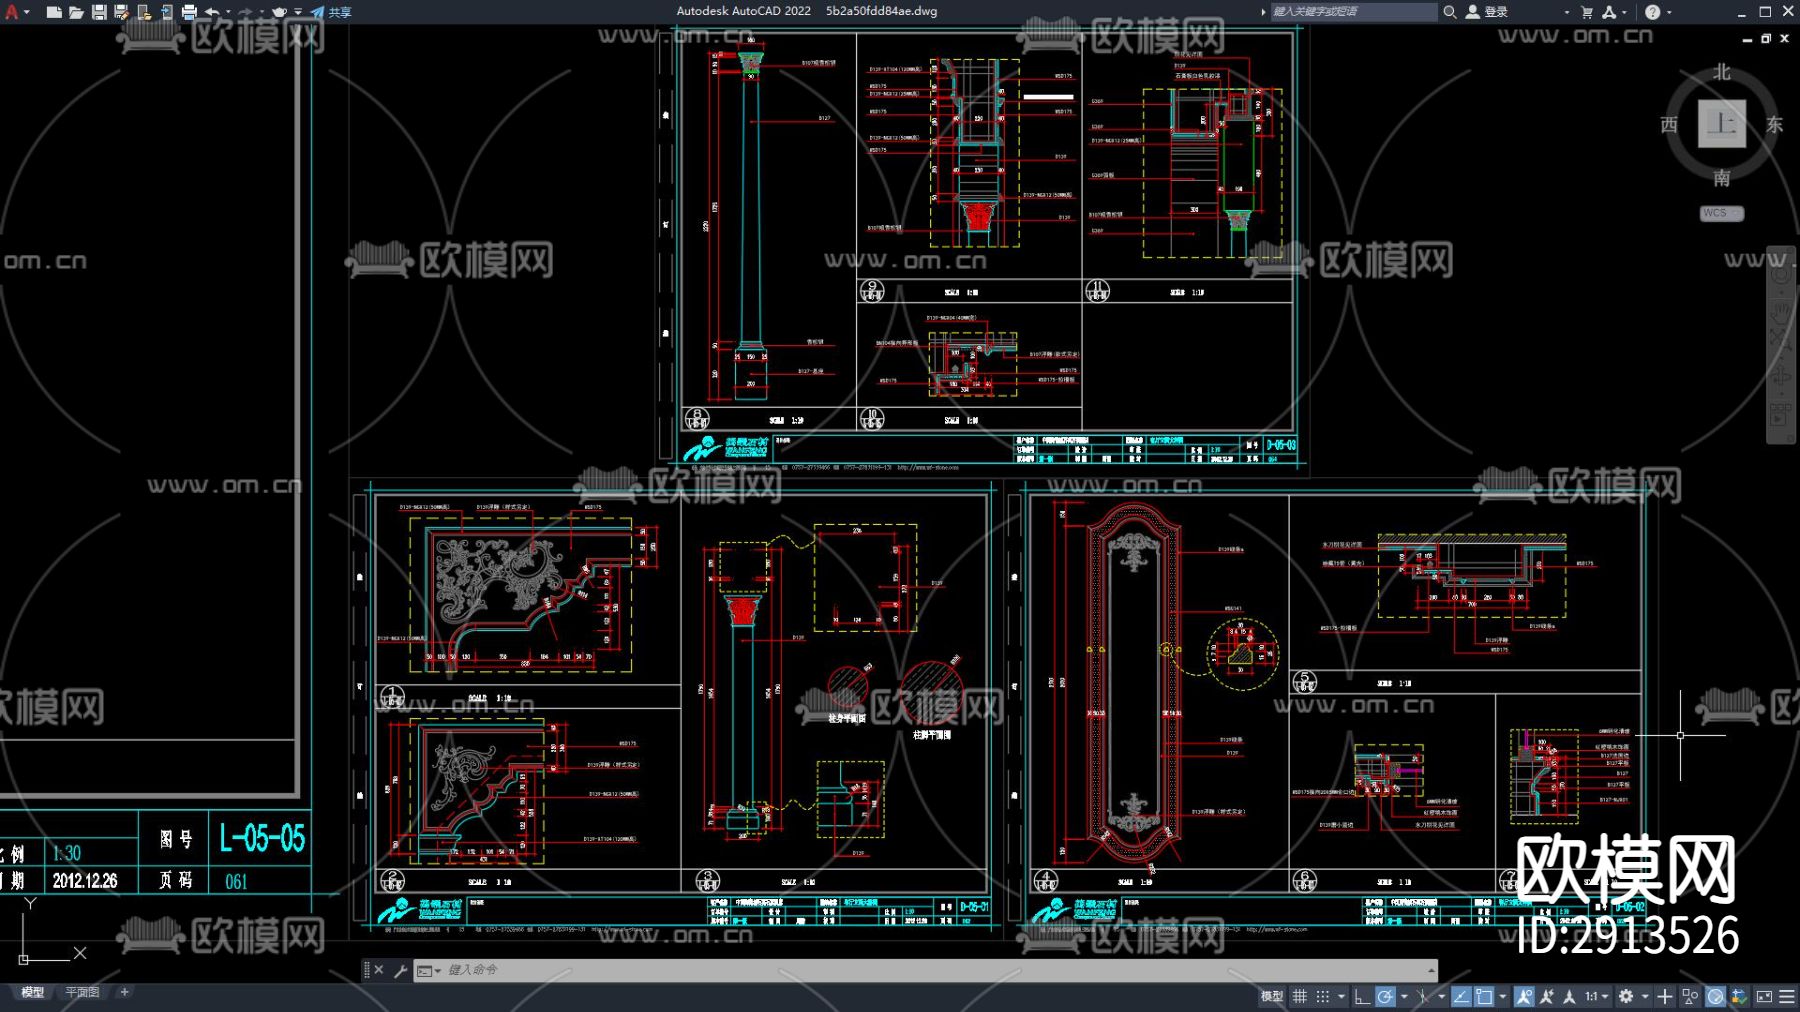The height and width of the screenshot is (1012, 1800).
Task: Click the search magnifier icon
Action: (x=1450, y=12)
